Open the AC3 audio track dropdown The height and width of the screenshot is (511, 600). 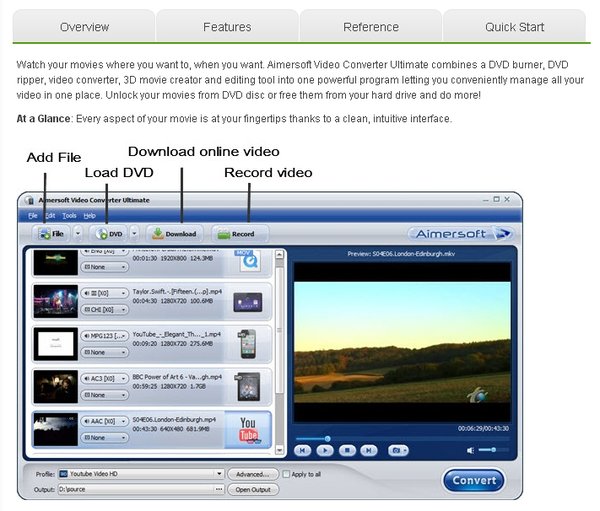tap(104, 379)
